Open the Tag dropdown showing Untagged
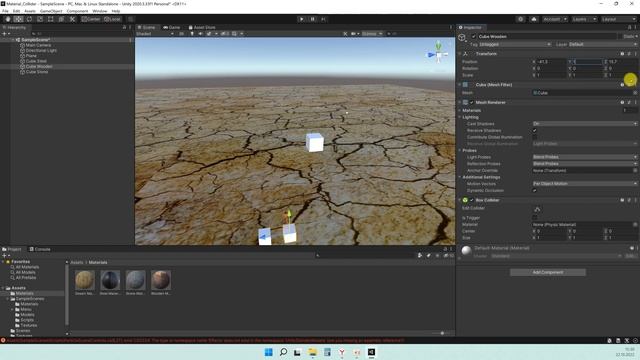640x360 pixels. pos(515,44)
